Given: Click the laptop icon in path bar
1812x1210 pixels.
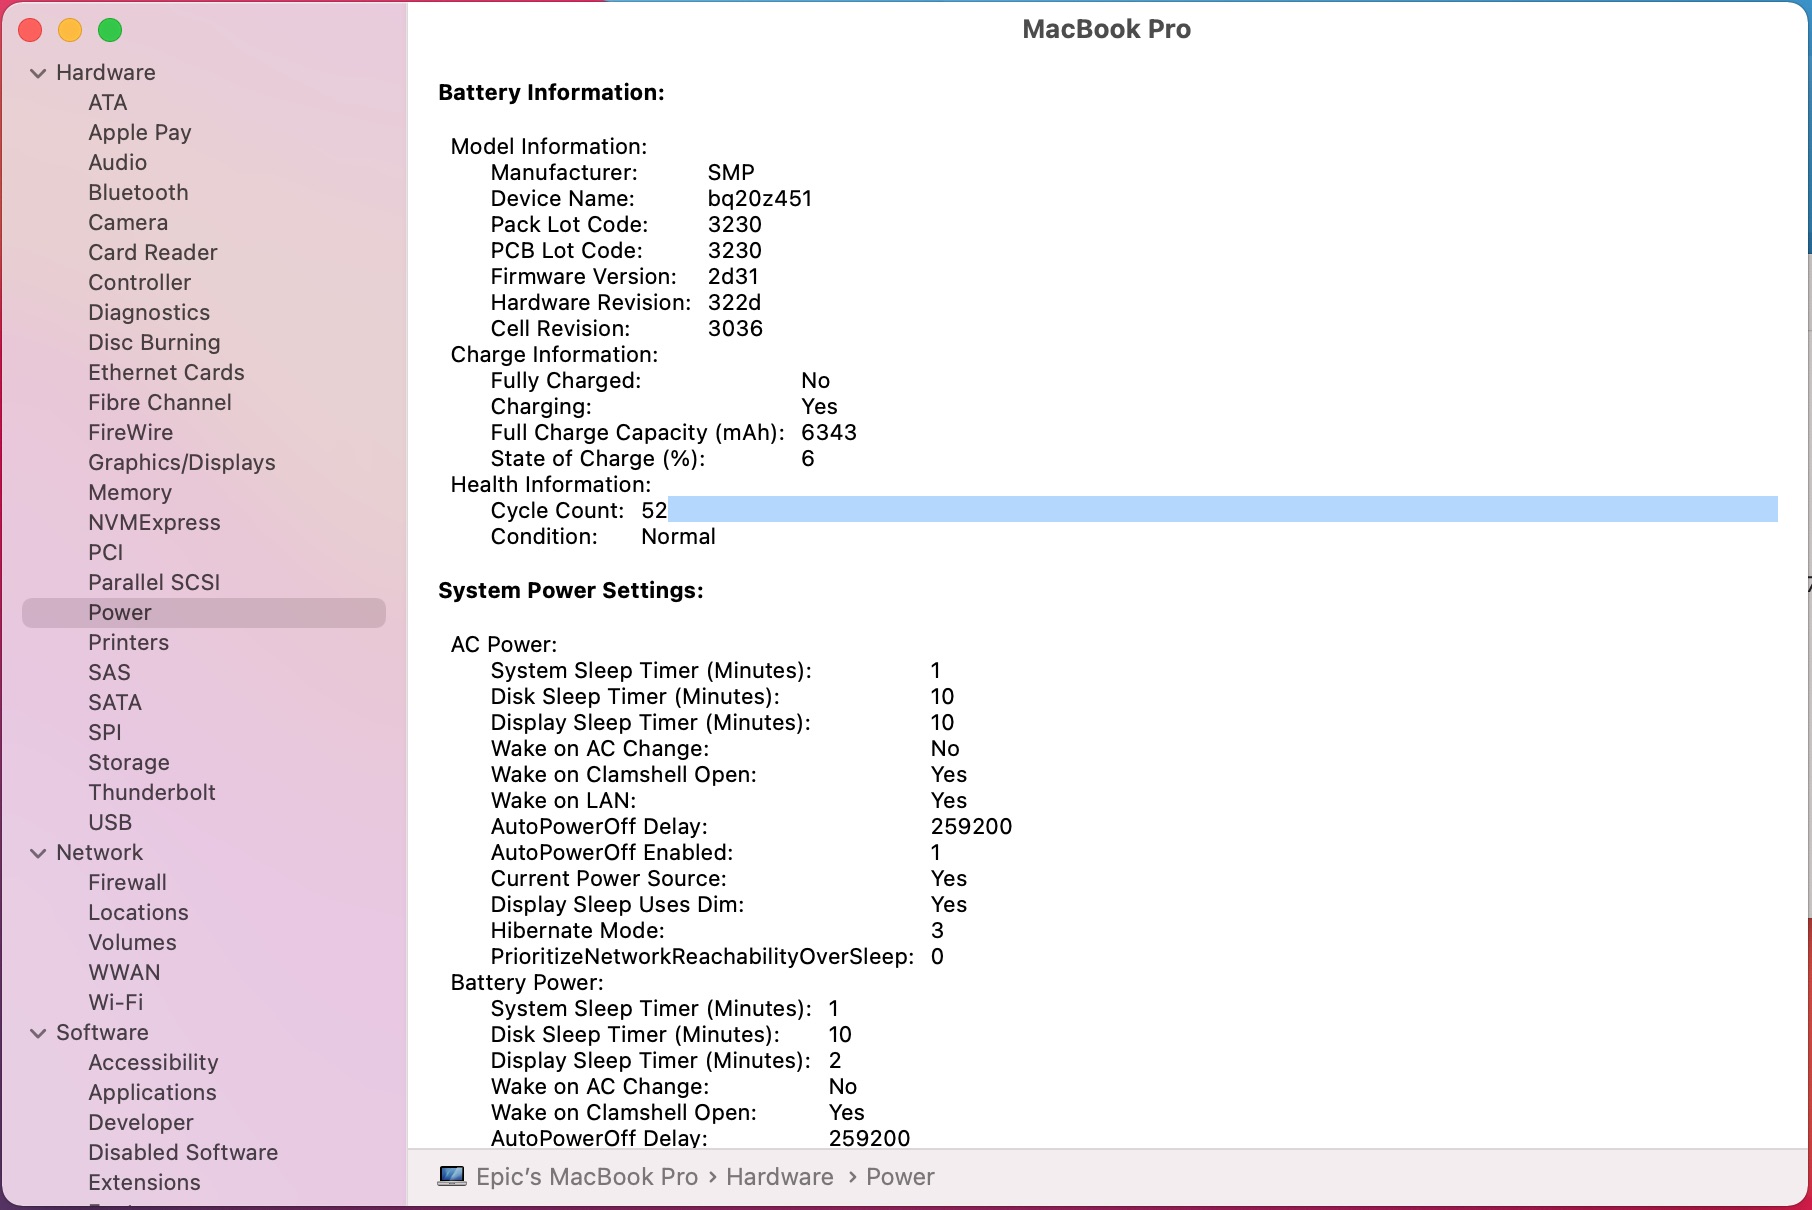Looking at the screenshot, I should [x=452, y=1176].
